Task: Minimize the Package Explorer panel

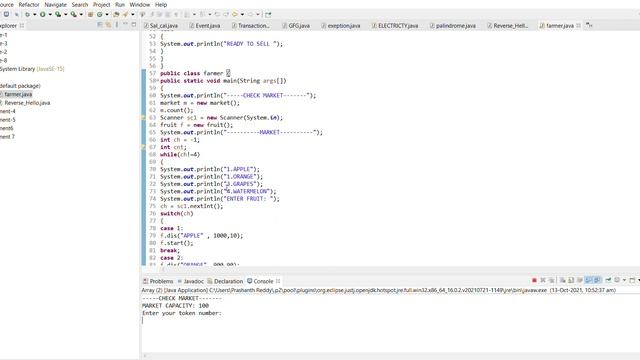Action: (125, 24)
